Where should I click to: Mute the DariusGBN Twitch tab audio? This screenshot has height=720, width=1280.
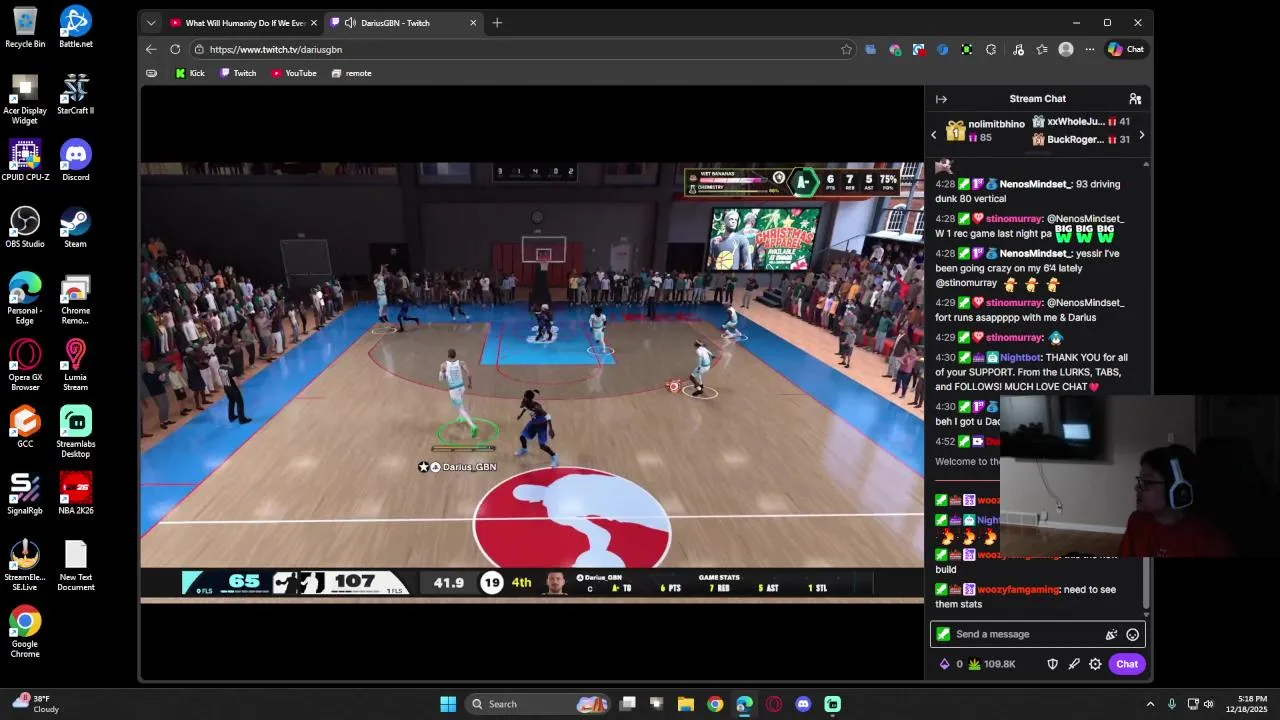coord(350,23)
